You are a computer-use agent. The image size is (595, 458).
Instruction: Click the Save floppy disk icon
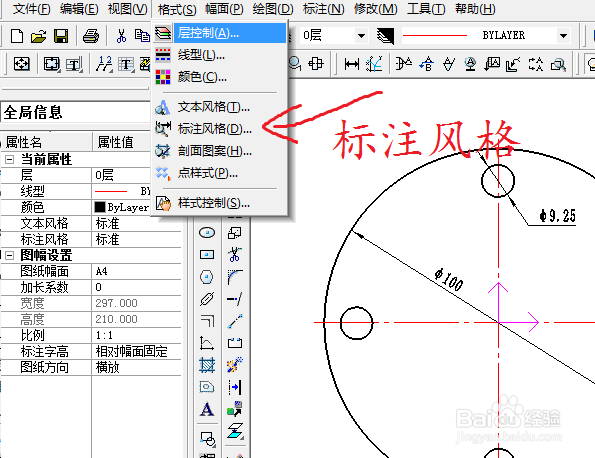click(61, 36)
